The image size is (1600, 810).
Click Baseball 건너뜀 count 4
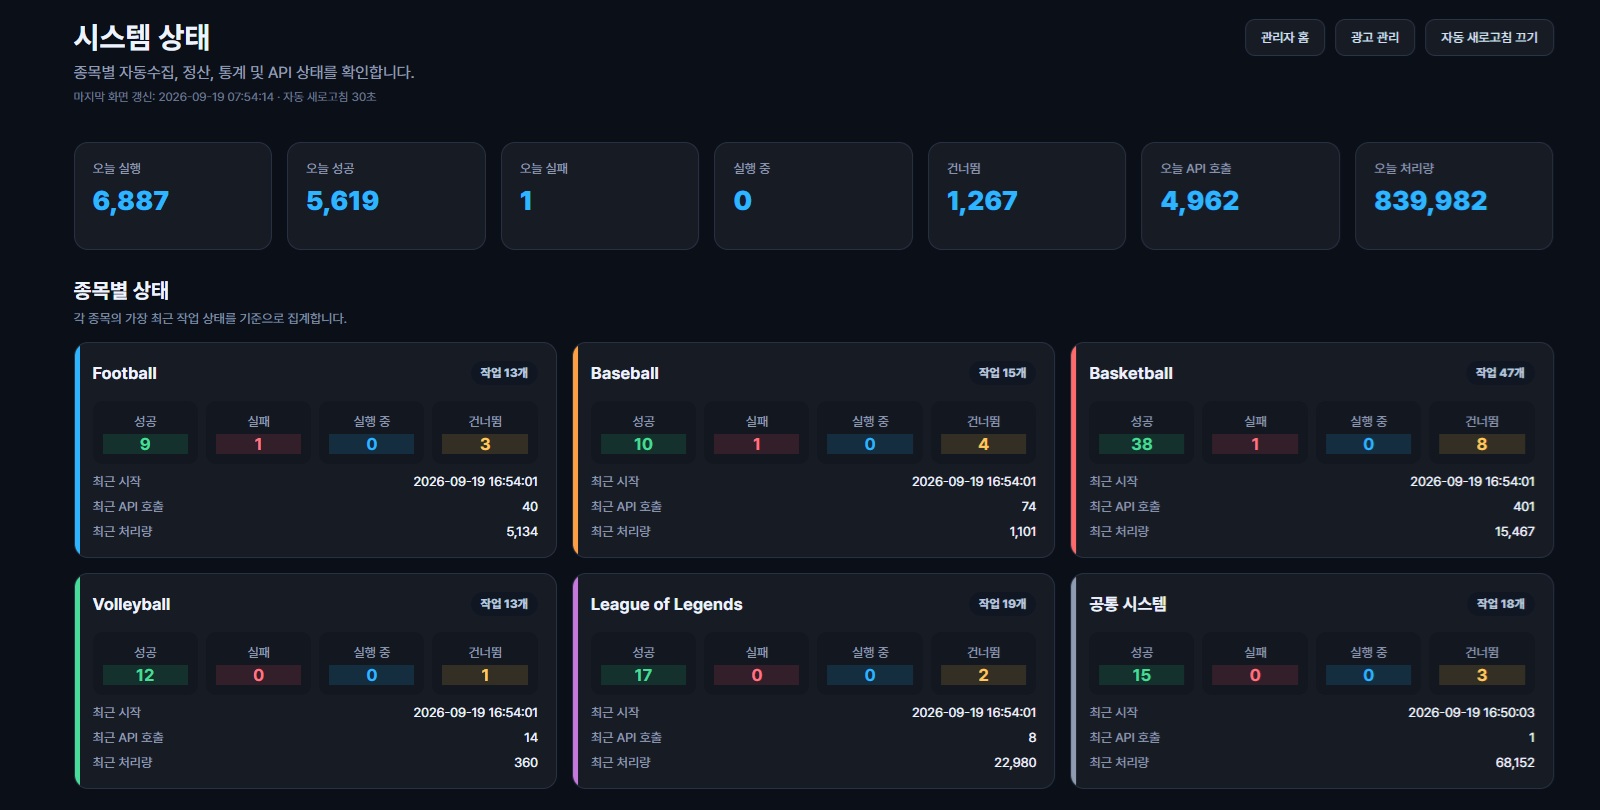983,444
